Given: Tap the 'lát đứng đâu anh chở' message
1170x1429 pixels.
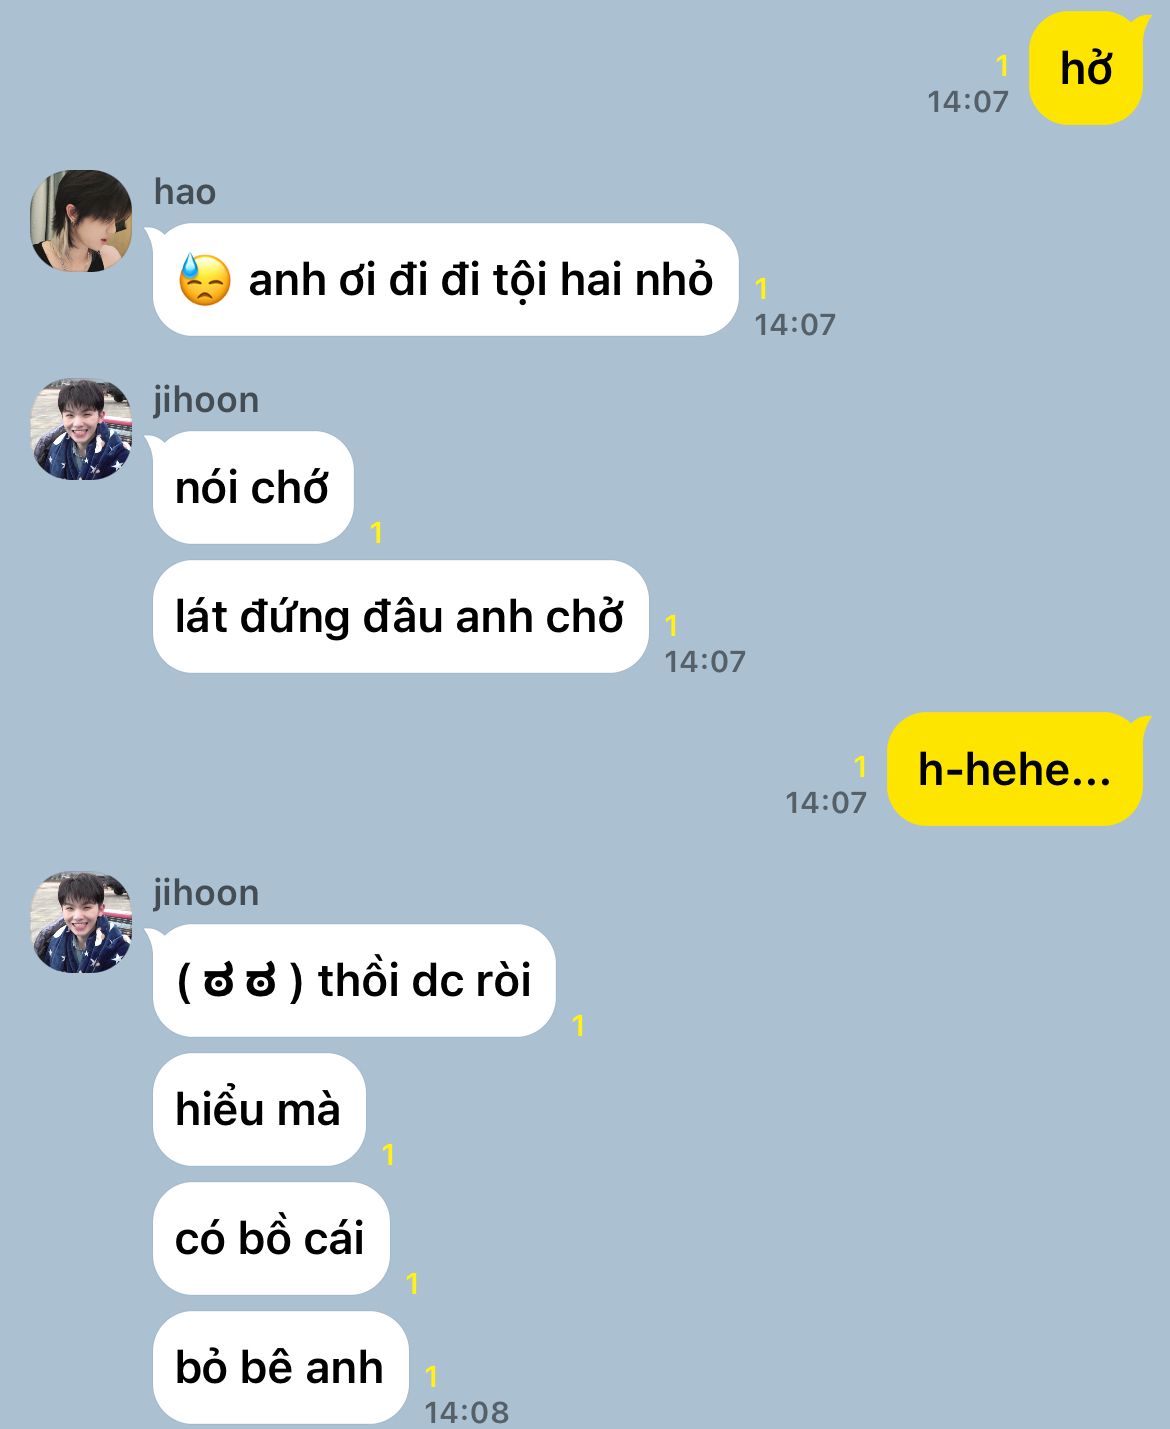Looking at the screenshot, I should click(400, 616).
